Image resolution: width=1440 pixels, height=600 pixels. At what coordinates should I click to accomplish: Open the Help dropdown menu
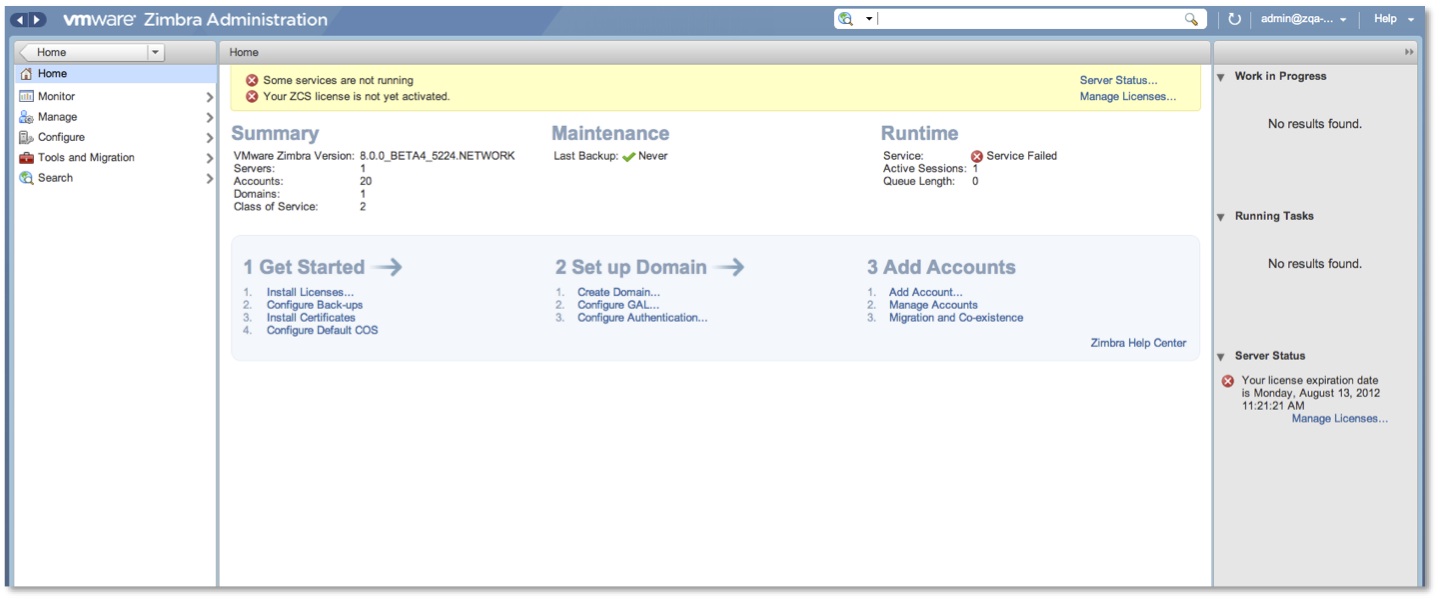1394,19
